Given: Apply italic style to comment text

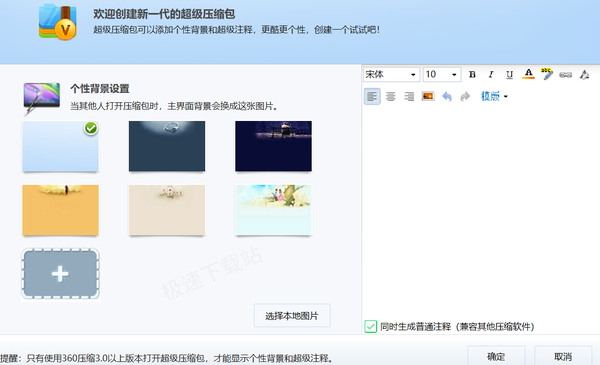Looking at the screenshot, I should pyautogui.click(x=491, y=74).
